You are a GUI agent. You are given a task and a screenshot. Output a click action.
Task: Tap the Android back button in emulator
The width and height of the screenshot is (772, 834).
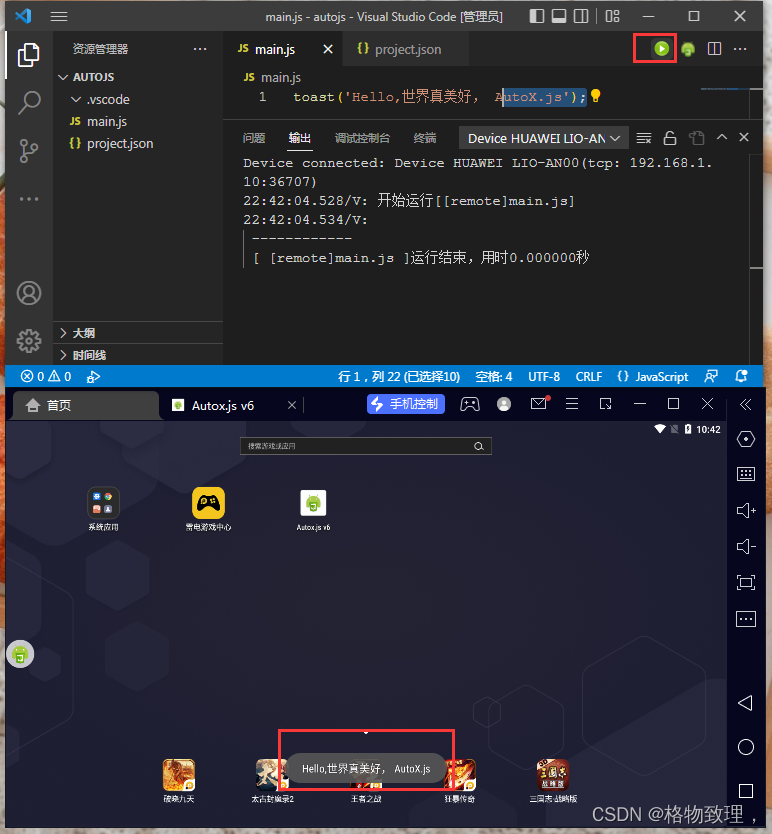click(x=745, y=703)
